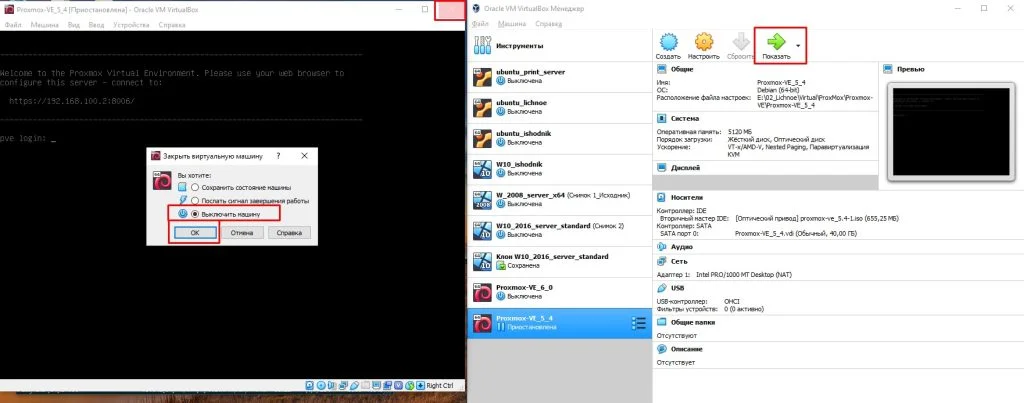Select 'Сохранить состояние машины' radio option
Image resolution: width=1024 pixels, height=403 pixels.
[x=195, y=187]
